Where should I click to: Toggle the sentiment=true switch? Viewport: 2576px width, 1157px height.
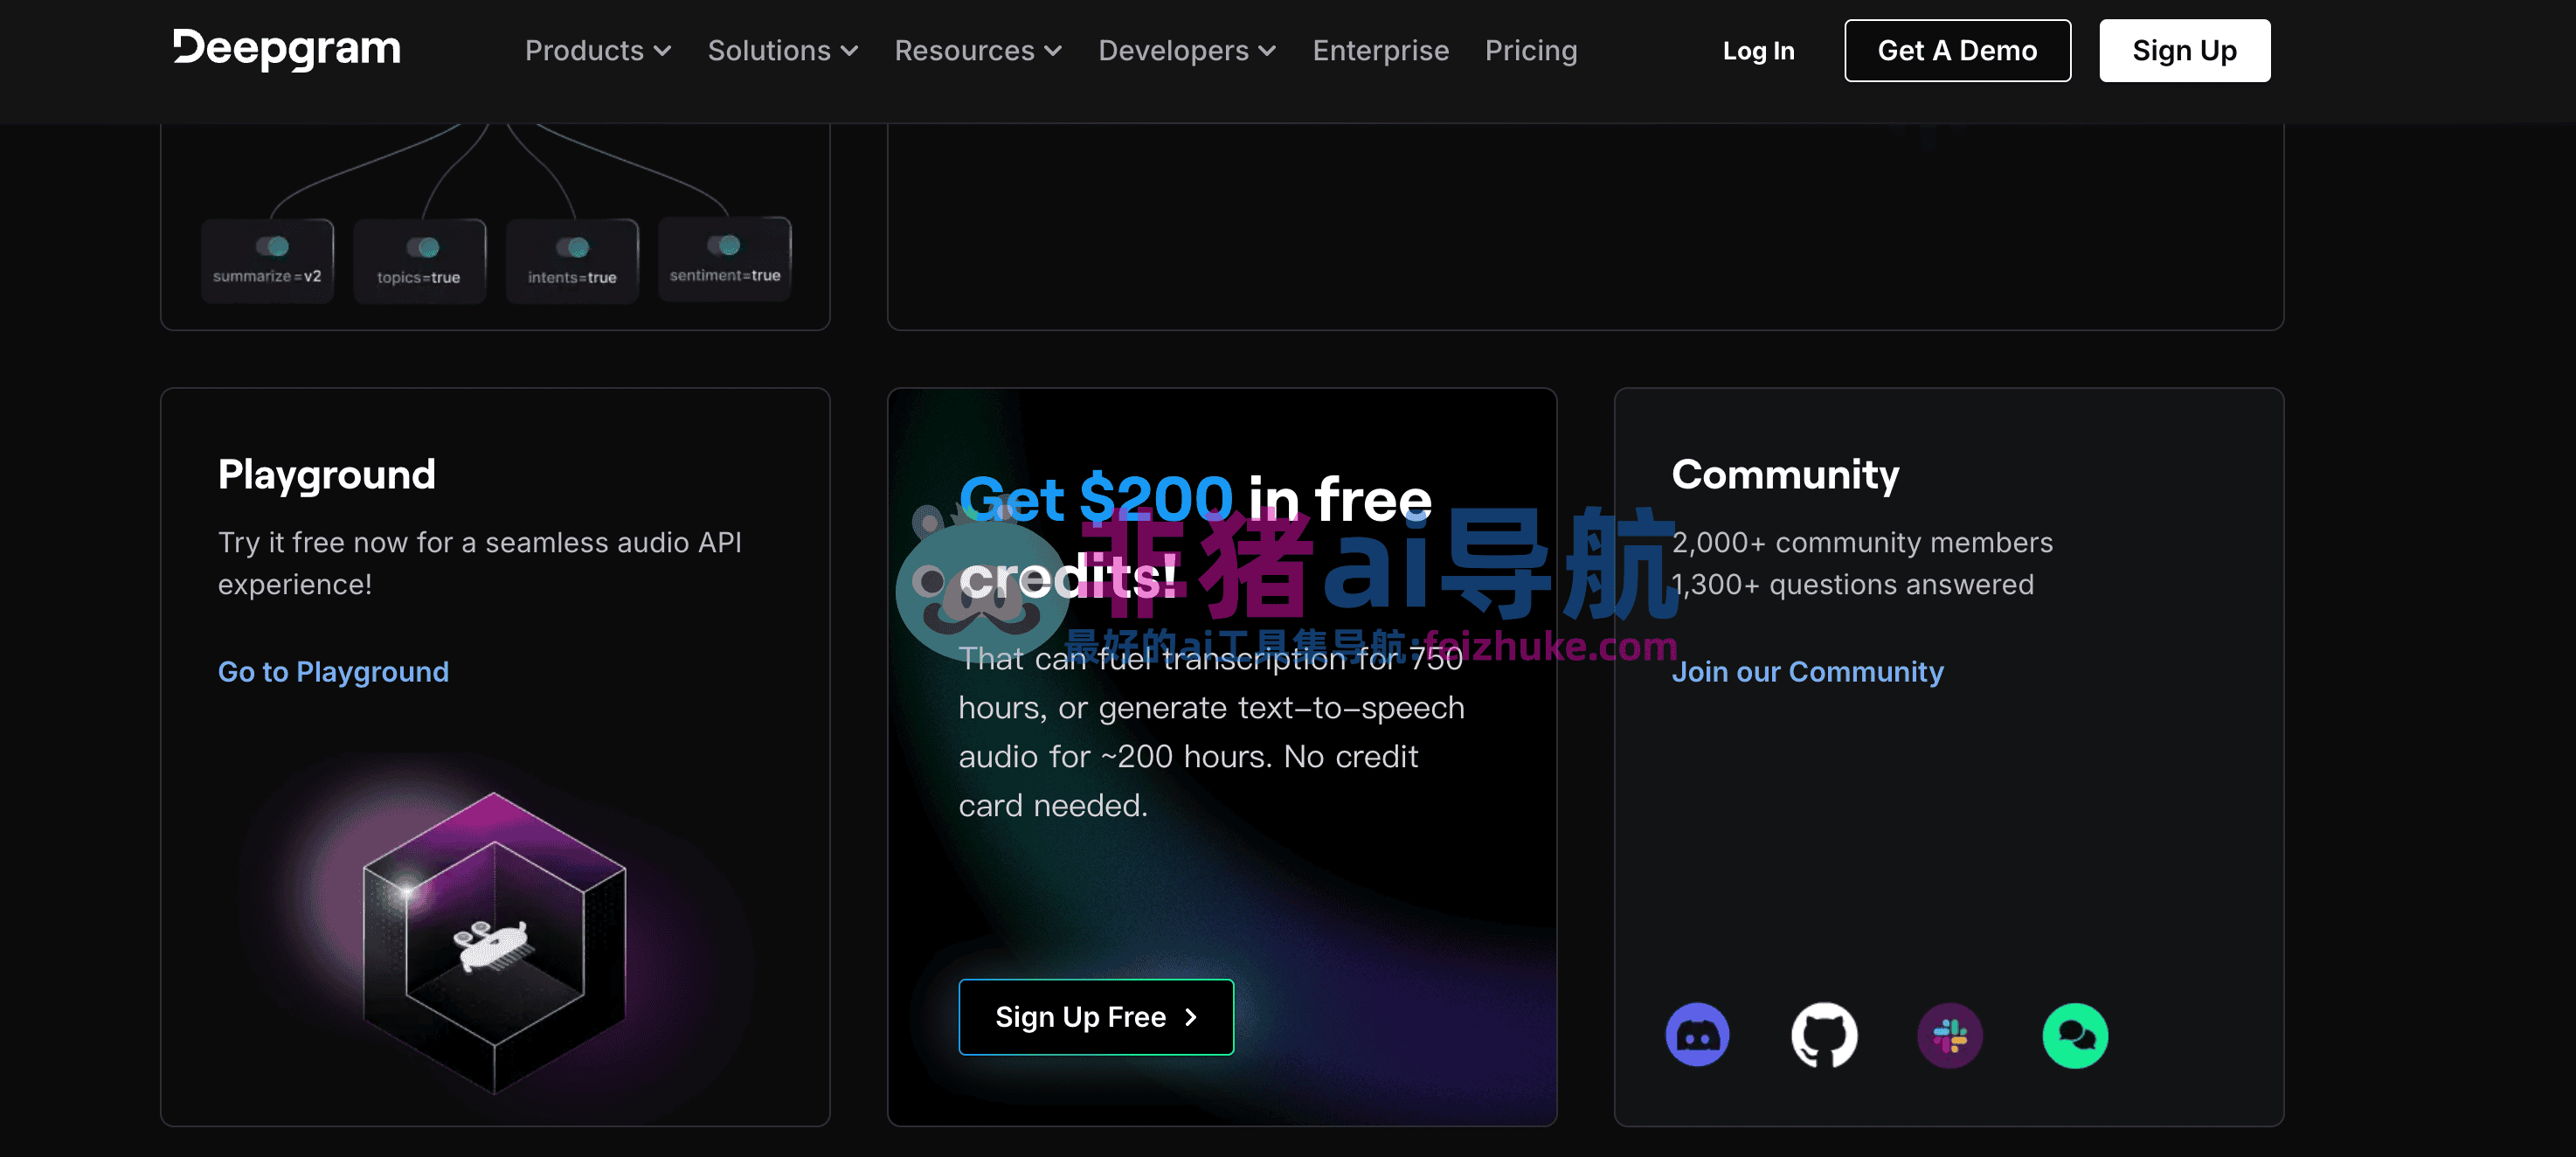click(724, 245)
